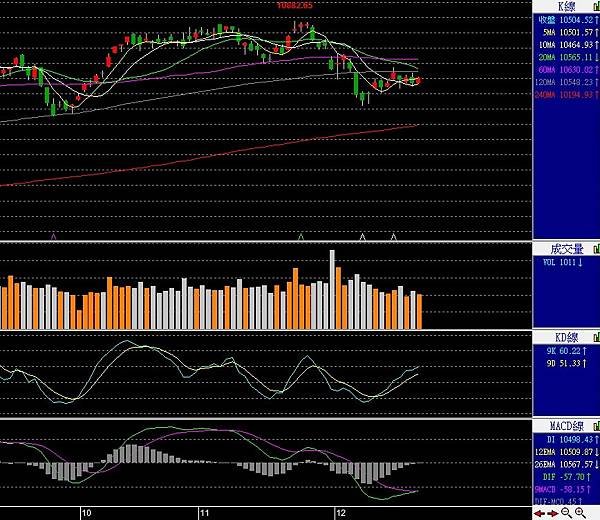Click month 10 label on time axis
Image resolution: width=600 pixels, height=520 pixels.
pos(87,513)
